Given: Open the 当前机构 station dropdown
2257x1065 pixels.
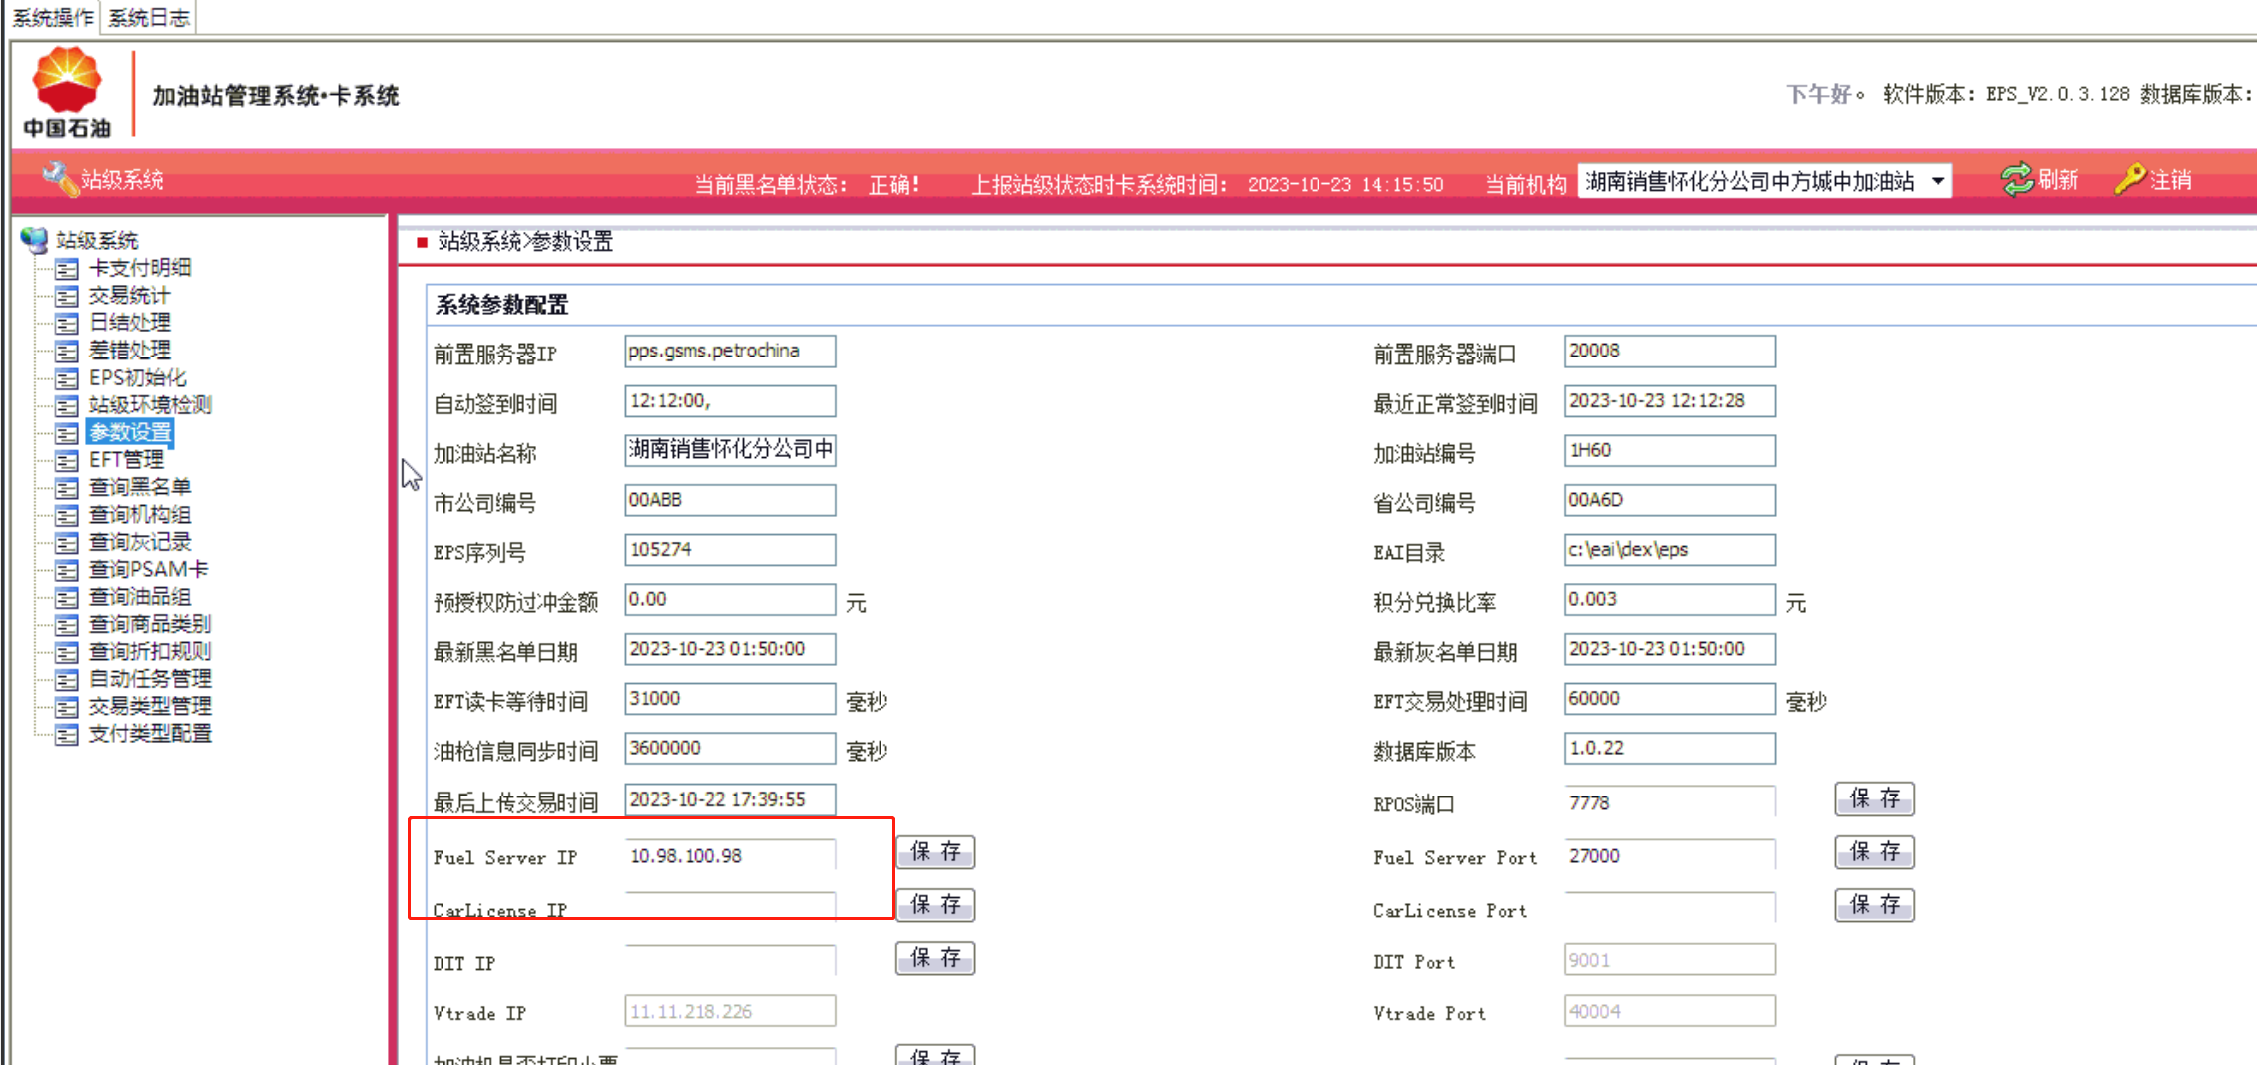Looking at the screenshot, I should [x=1937, y=181].
